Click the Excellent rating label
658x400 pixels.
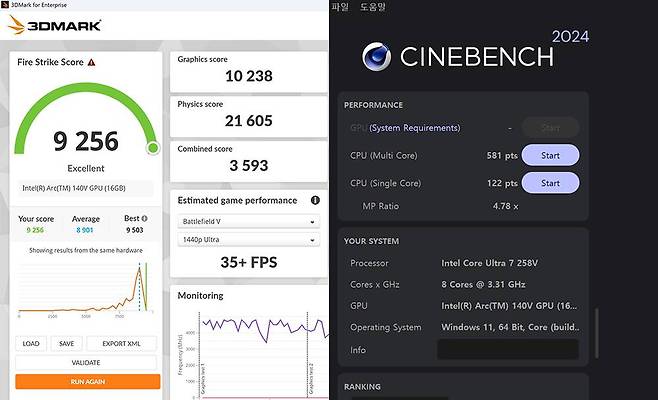(x=86, y=168)
